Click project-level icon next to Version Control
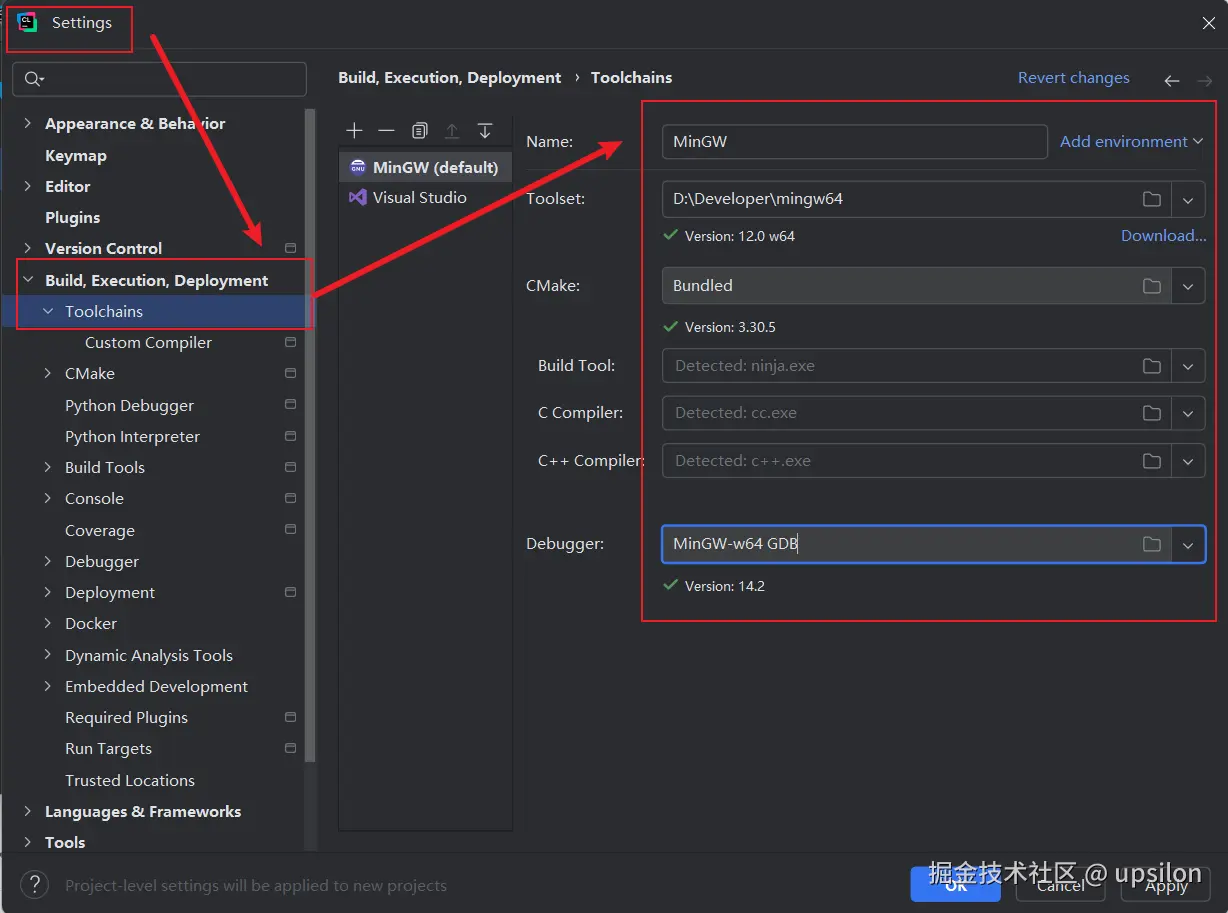 tap(290, 248)
